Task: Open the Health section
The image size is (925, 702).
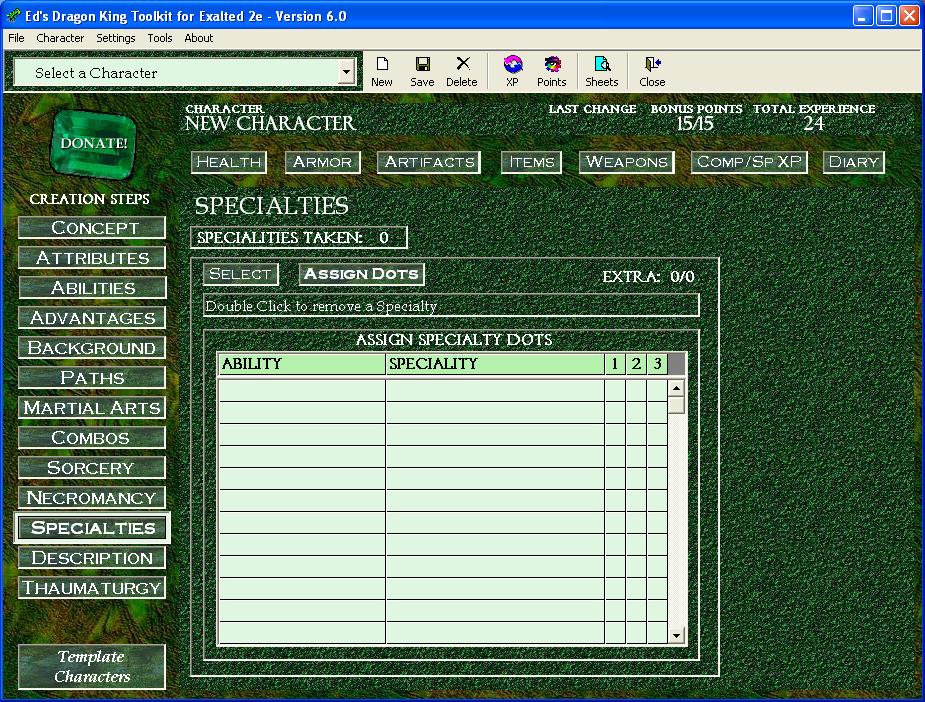Action: 229,162
